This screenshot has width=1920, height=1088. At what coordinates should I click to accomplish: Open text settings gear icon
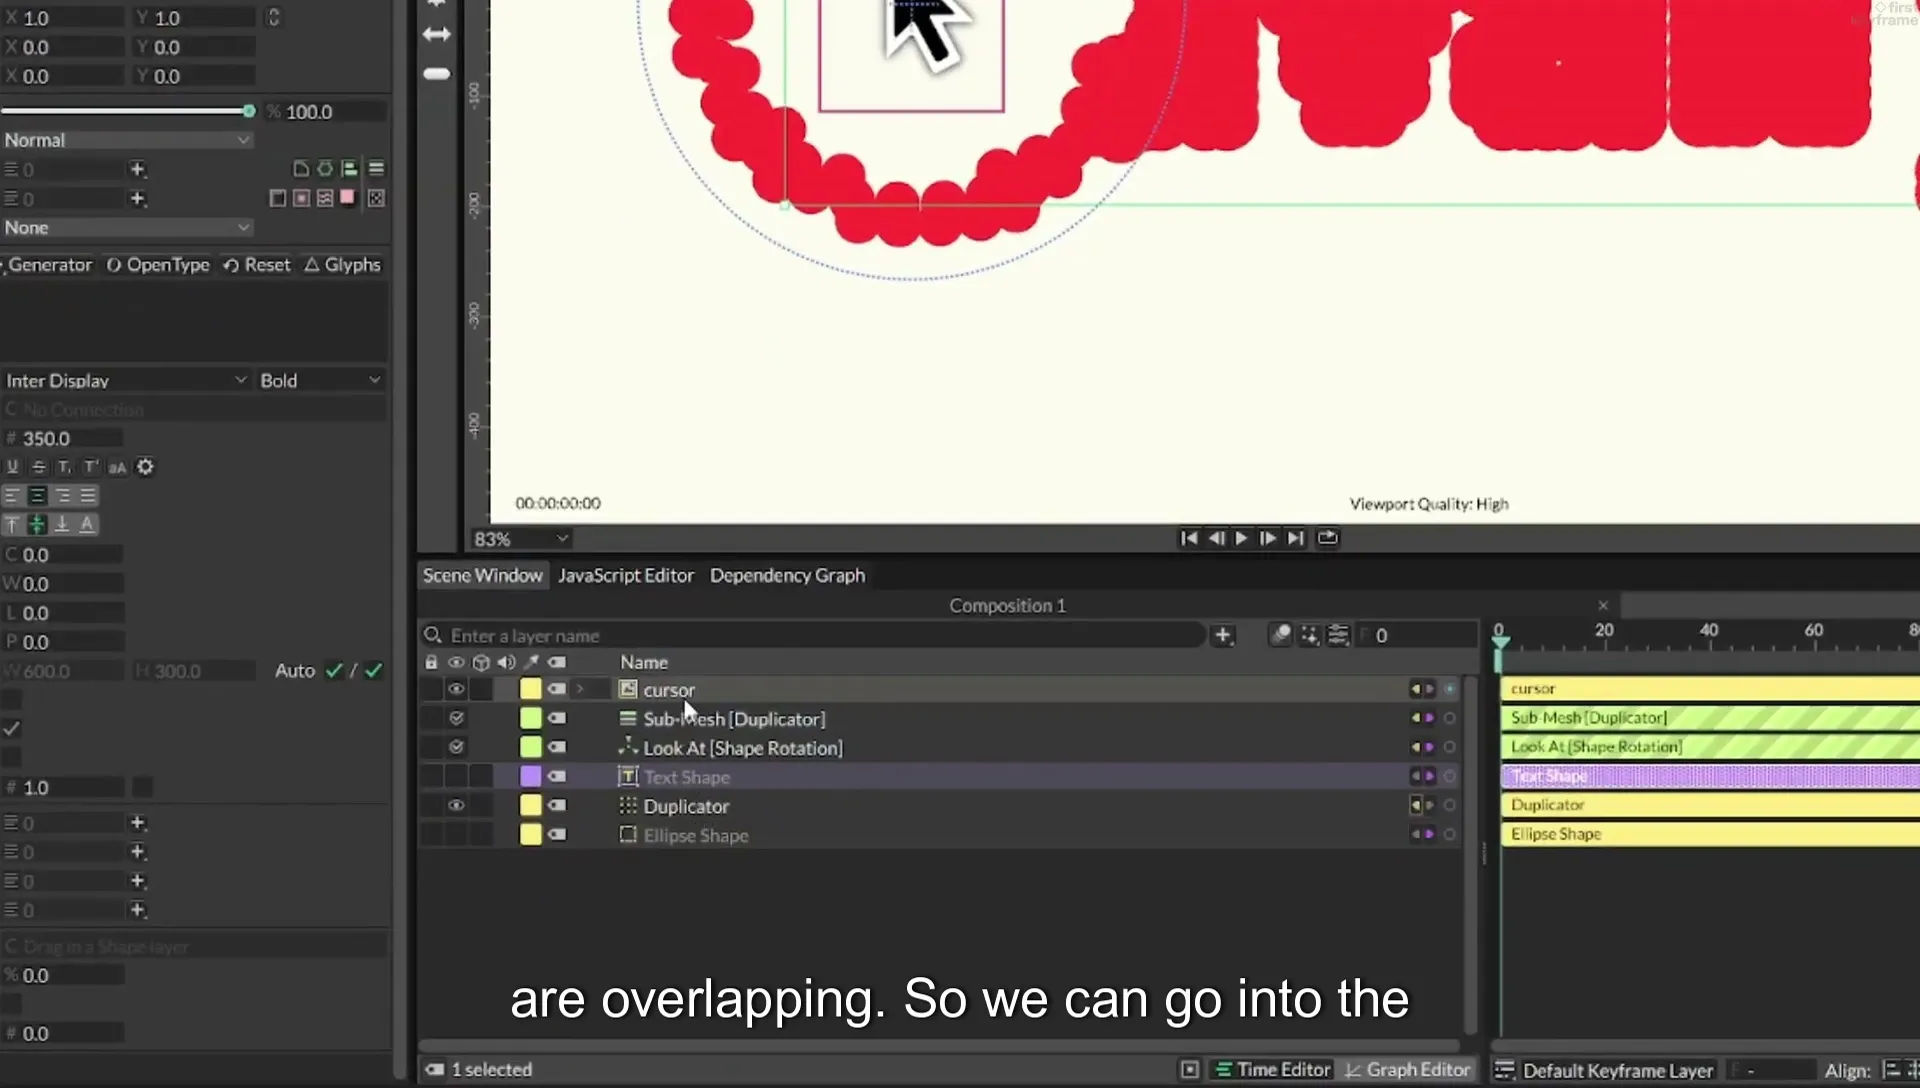[x=145, y=467]
